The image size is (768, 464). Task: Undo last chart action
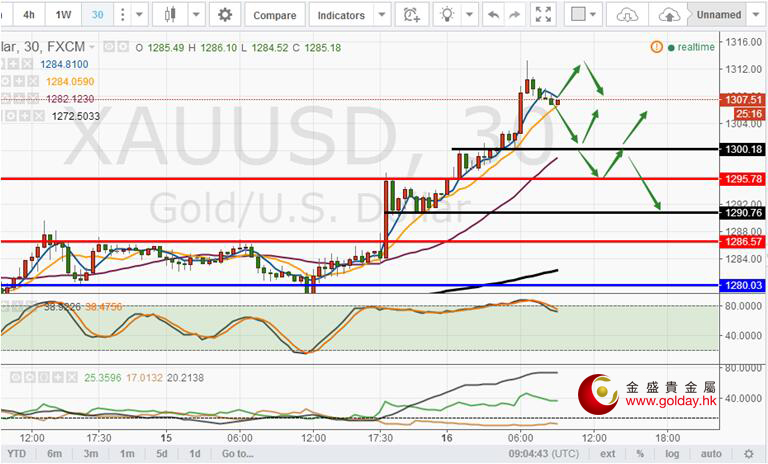(493, 15)
